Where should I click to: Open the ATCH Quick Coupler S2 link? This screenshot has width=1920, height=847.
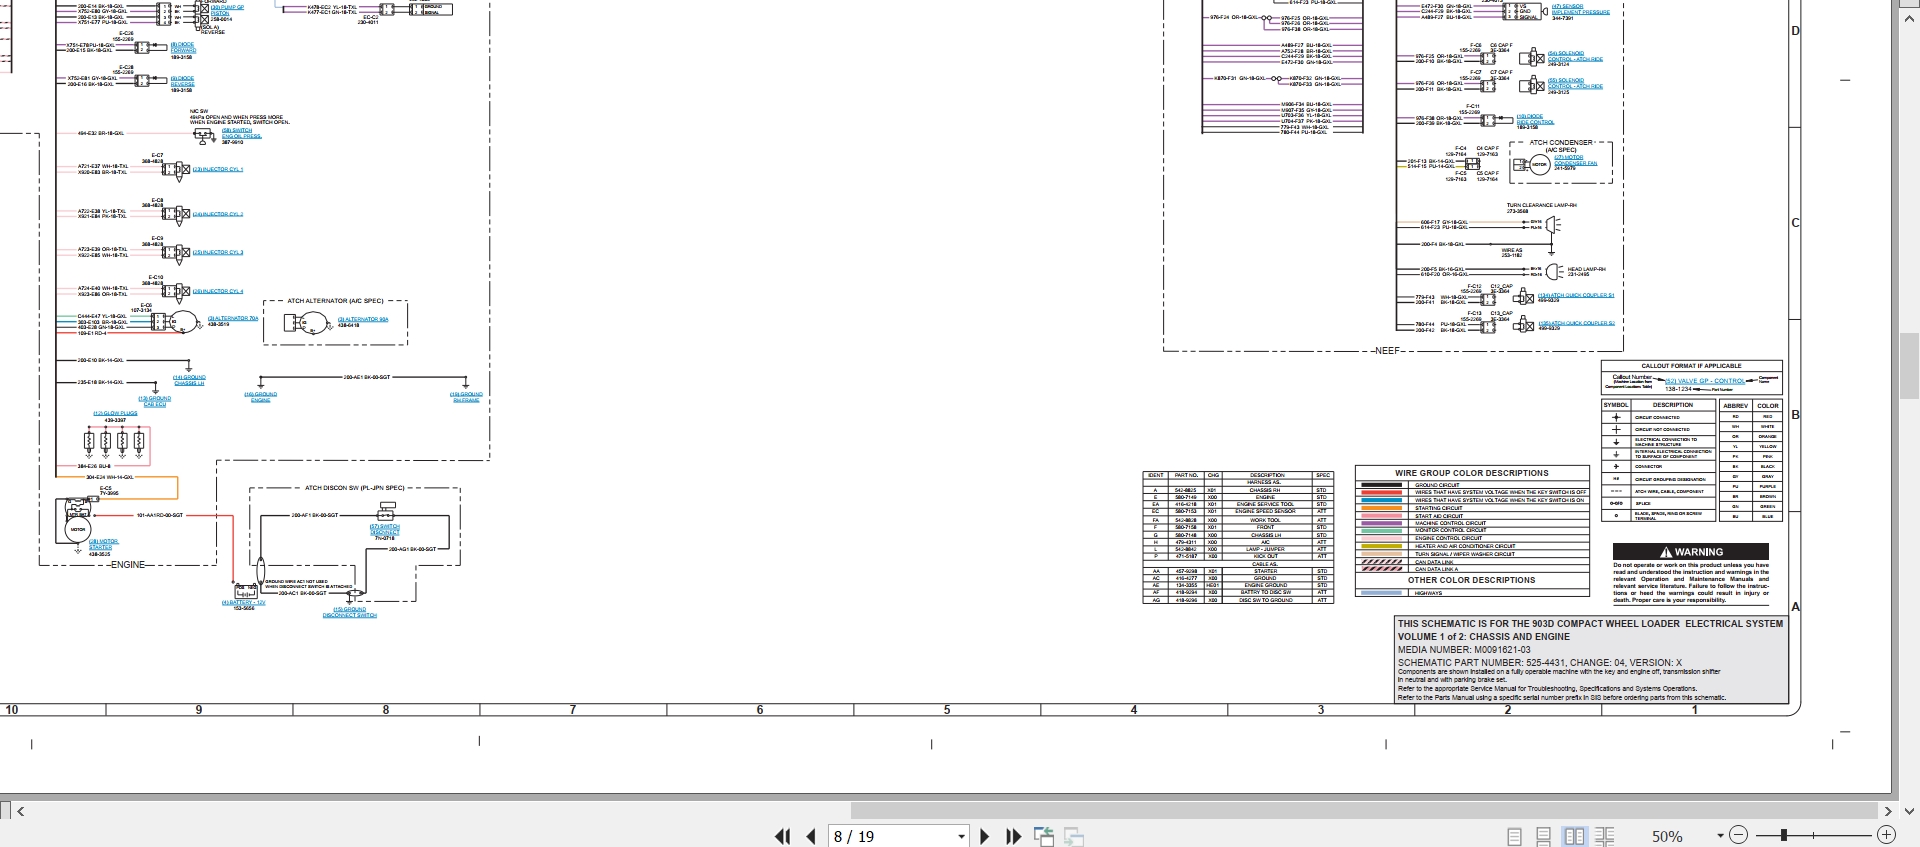[x=1576, y=323]
